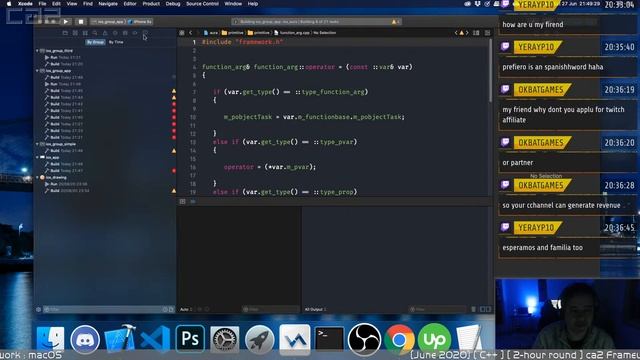
Task: Open the Project navigator folder icon
Action: (x=65, y=33)
